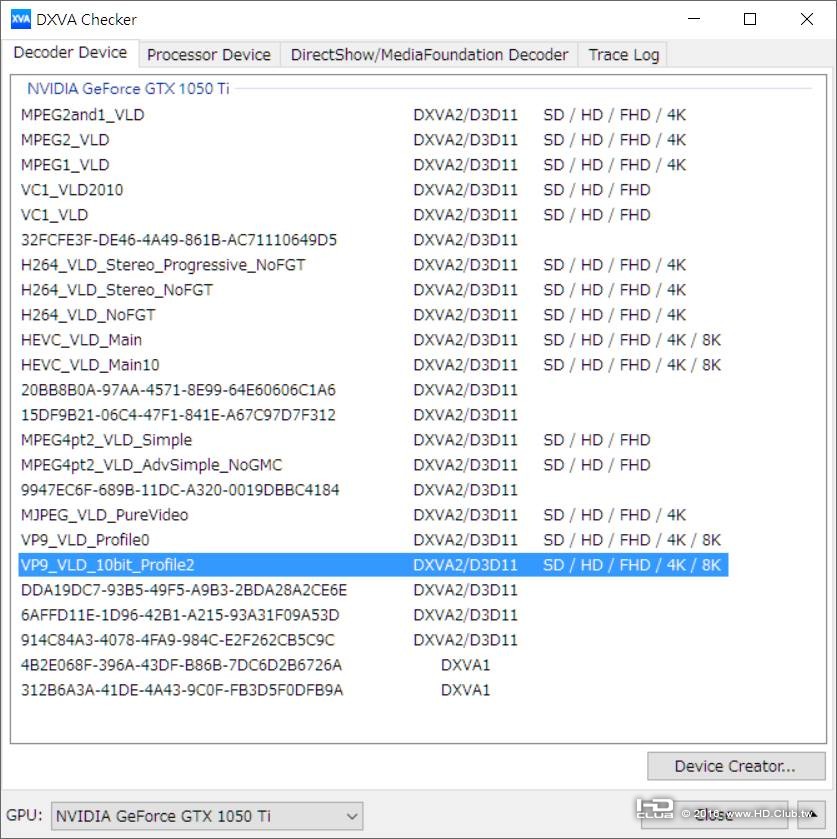This screenshot has height=839, width=837.
Task: Click DXVA2/D3D11 cell of MPEG2and1_VLD row
Action: (466, 115)
